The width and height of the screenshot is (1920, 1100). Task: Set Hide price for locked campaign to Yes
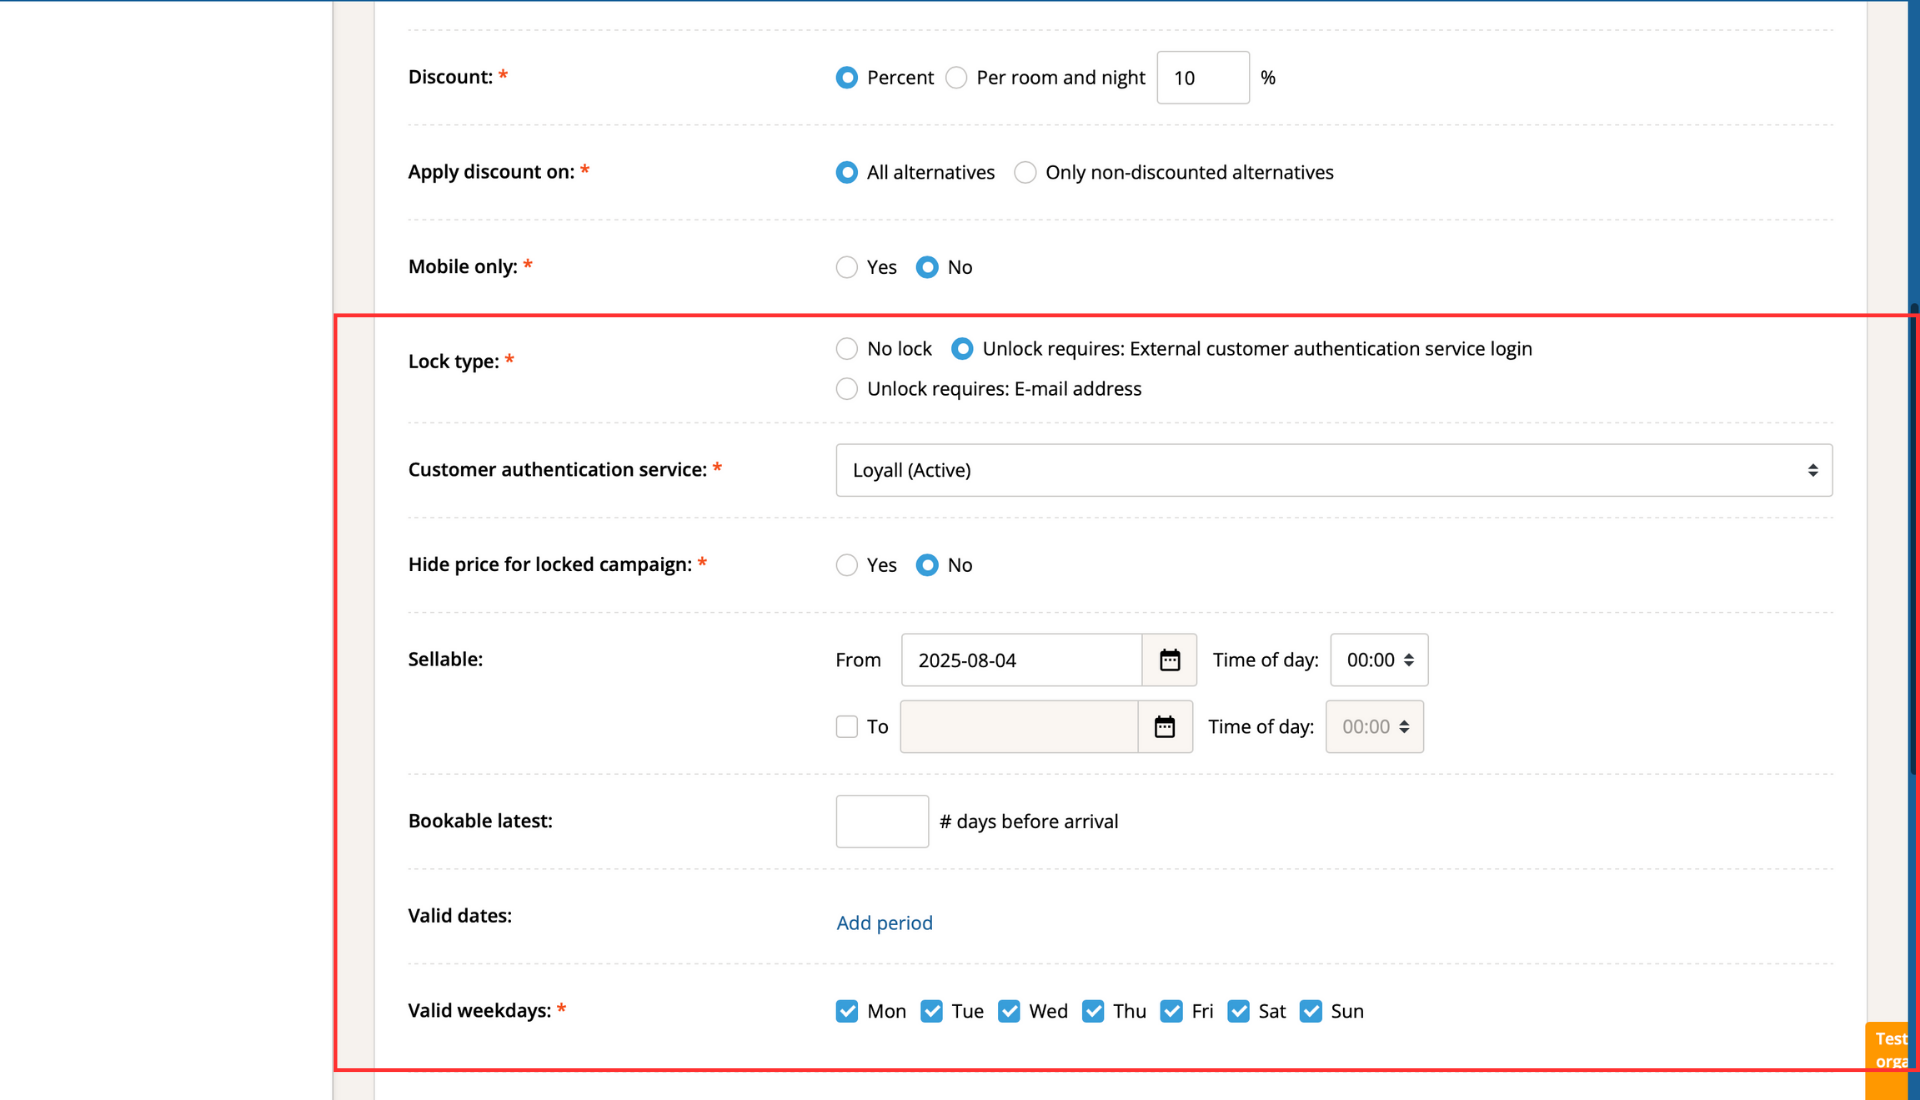(x=847, y=565)
